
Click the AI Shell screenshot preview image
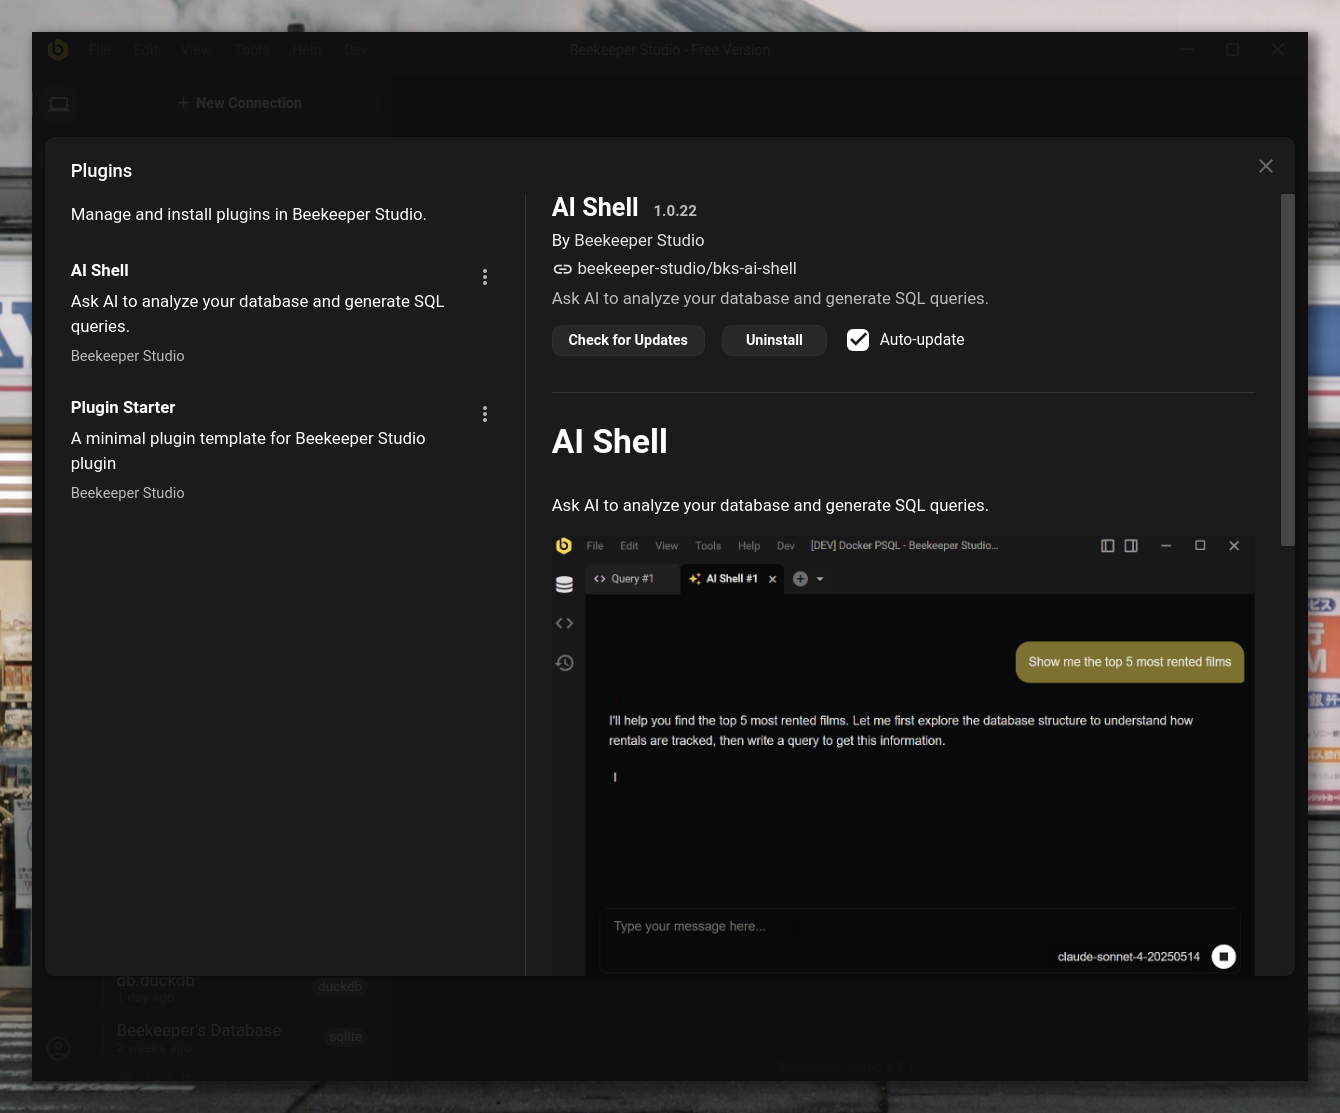[x=903, y=755]
